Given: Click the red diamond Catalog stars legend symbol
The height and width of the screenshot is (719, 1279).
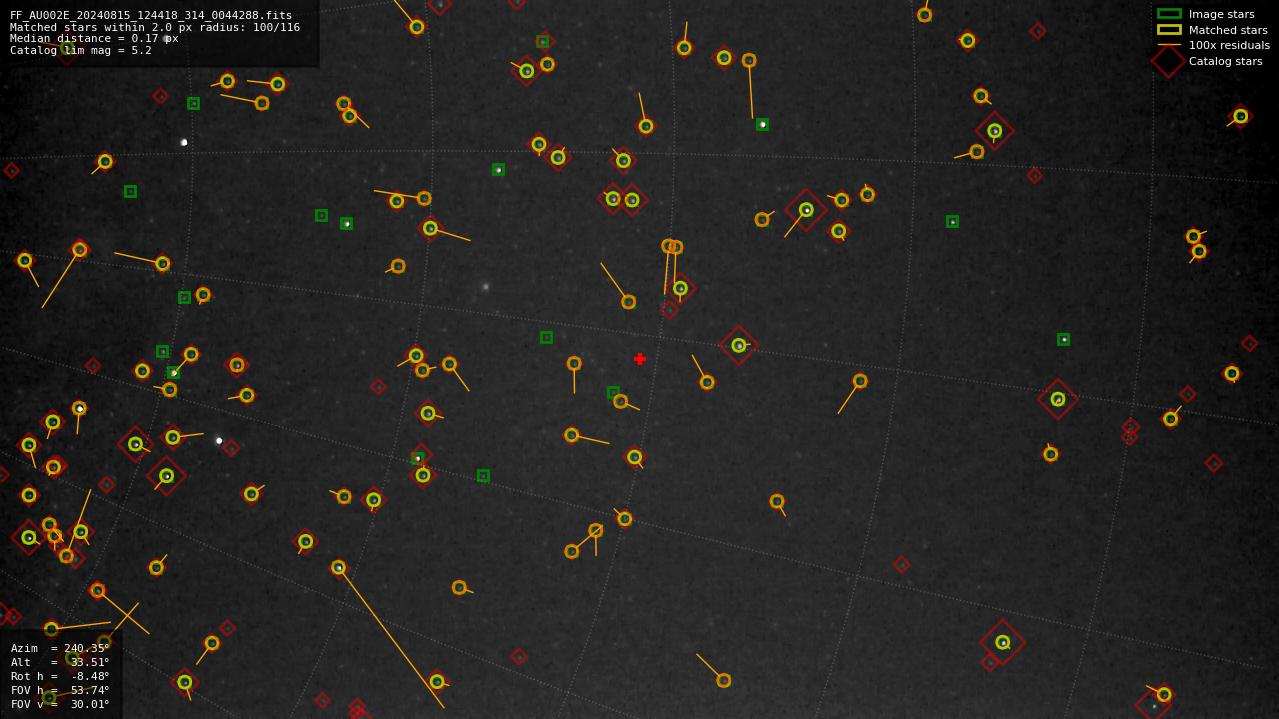Looking at the screenshot, I should [x=1169, y=61].
